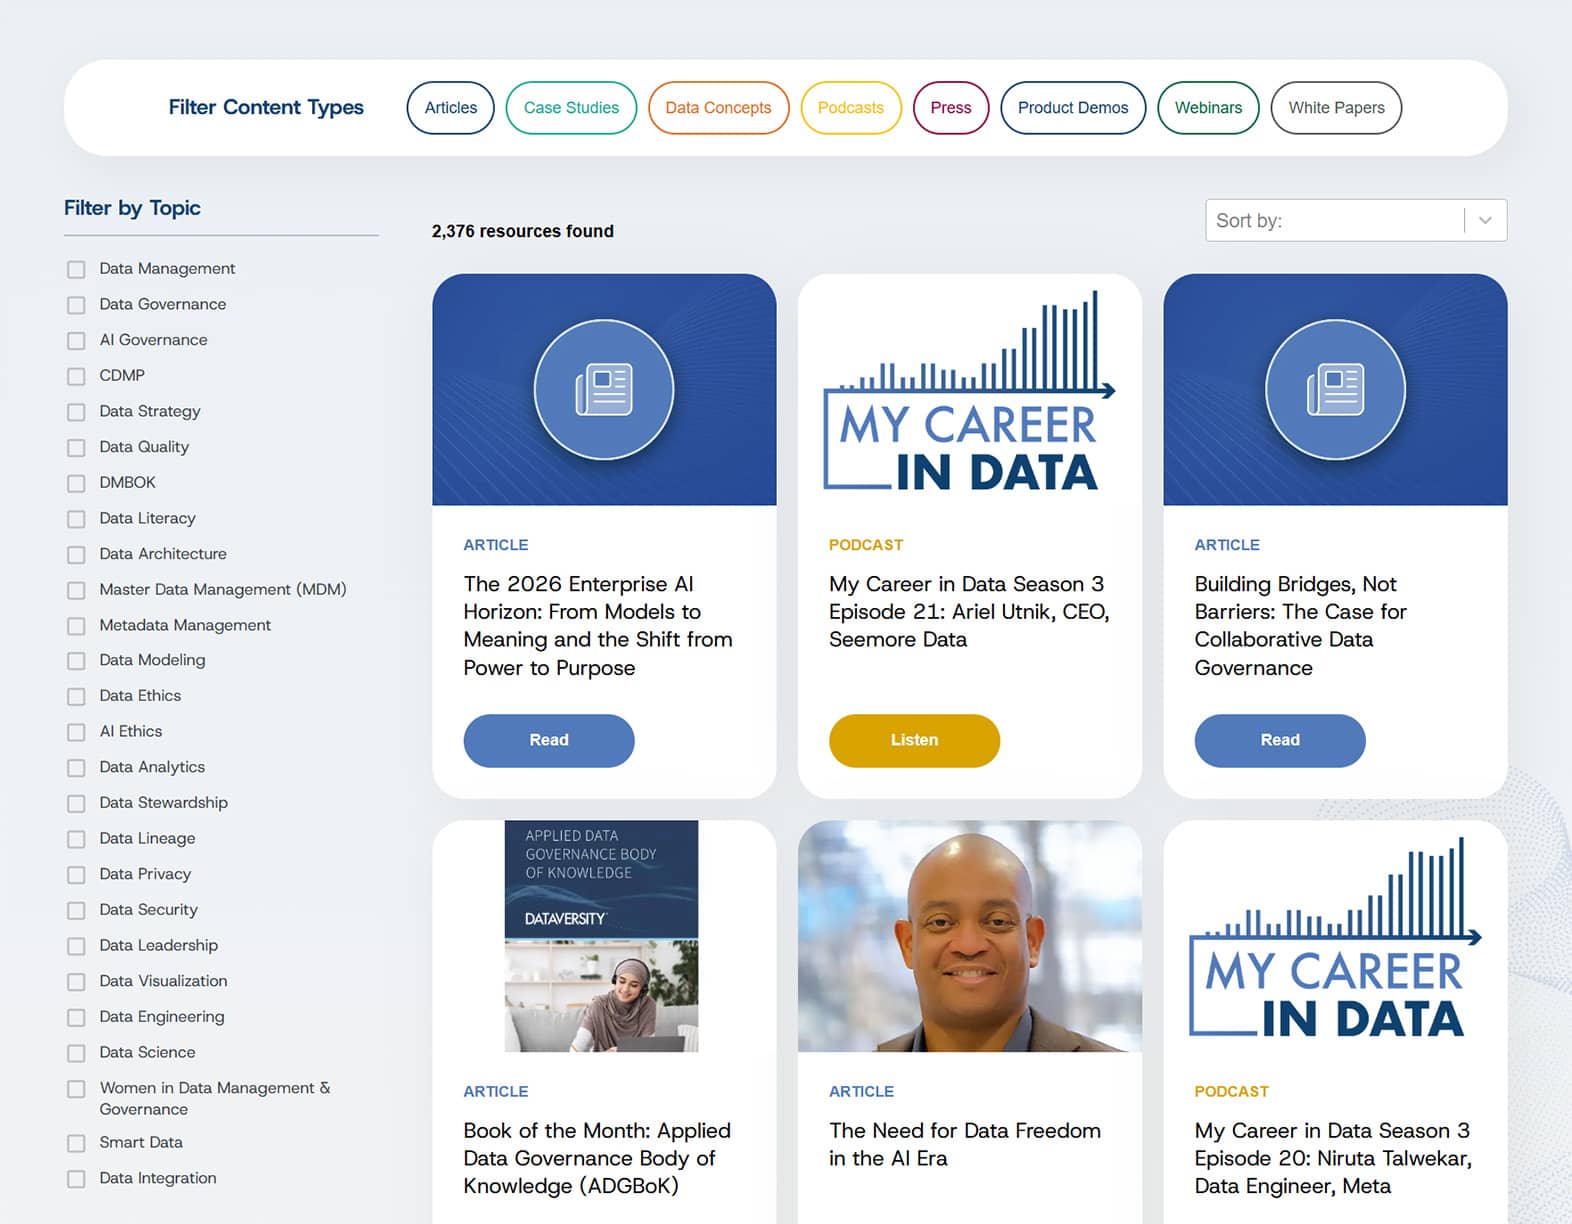Check the Data Governance topic checkbox
The width and height of the screenshot is (1572, 1224).
pos(76,305)
